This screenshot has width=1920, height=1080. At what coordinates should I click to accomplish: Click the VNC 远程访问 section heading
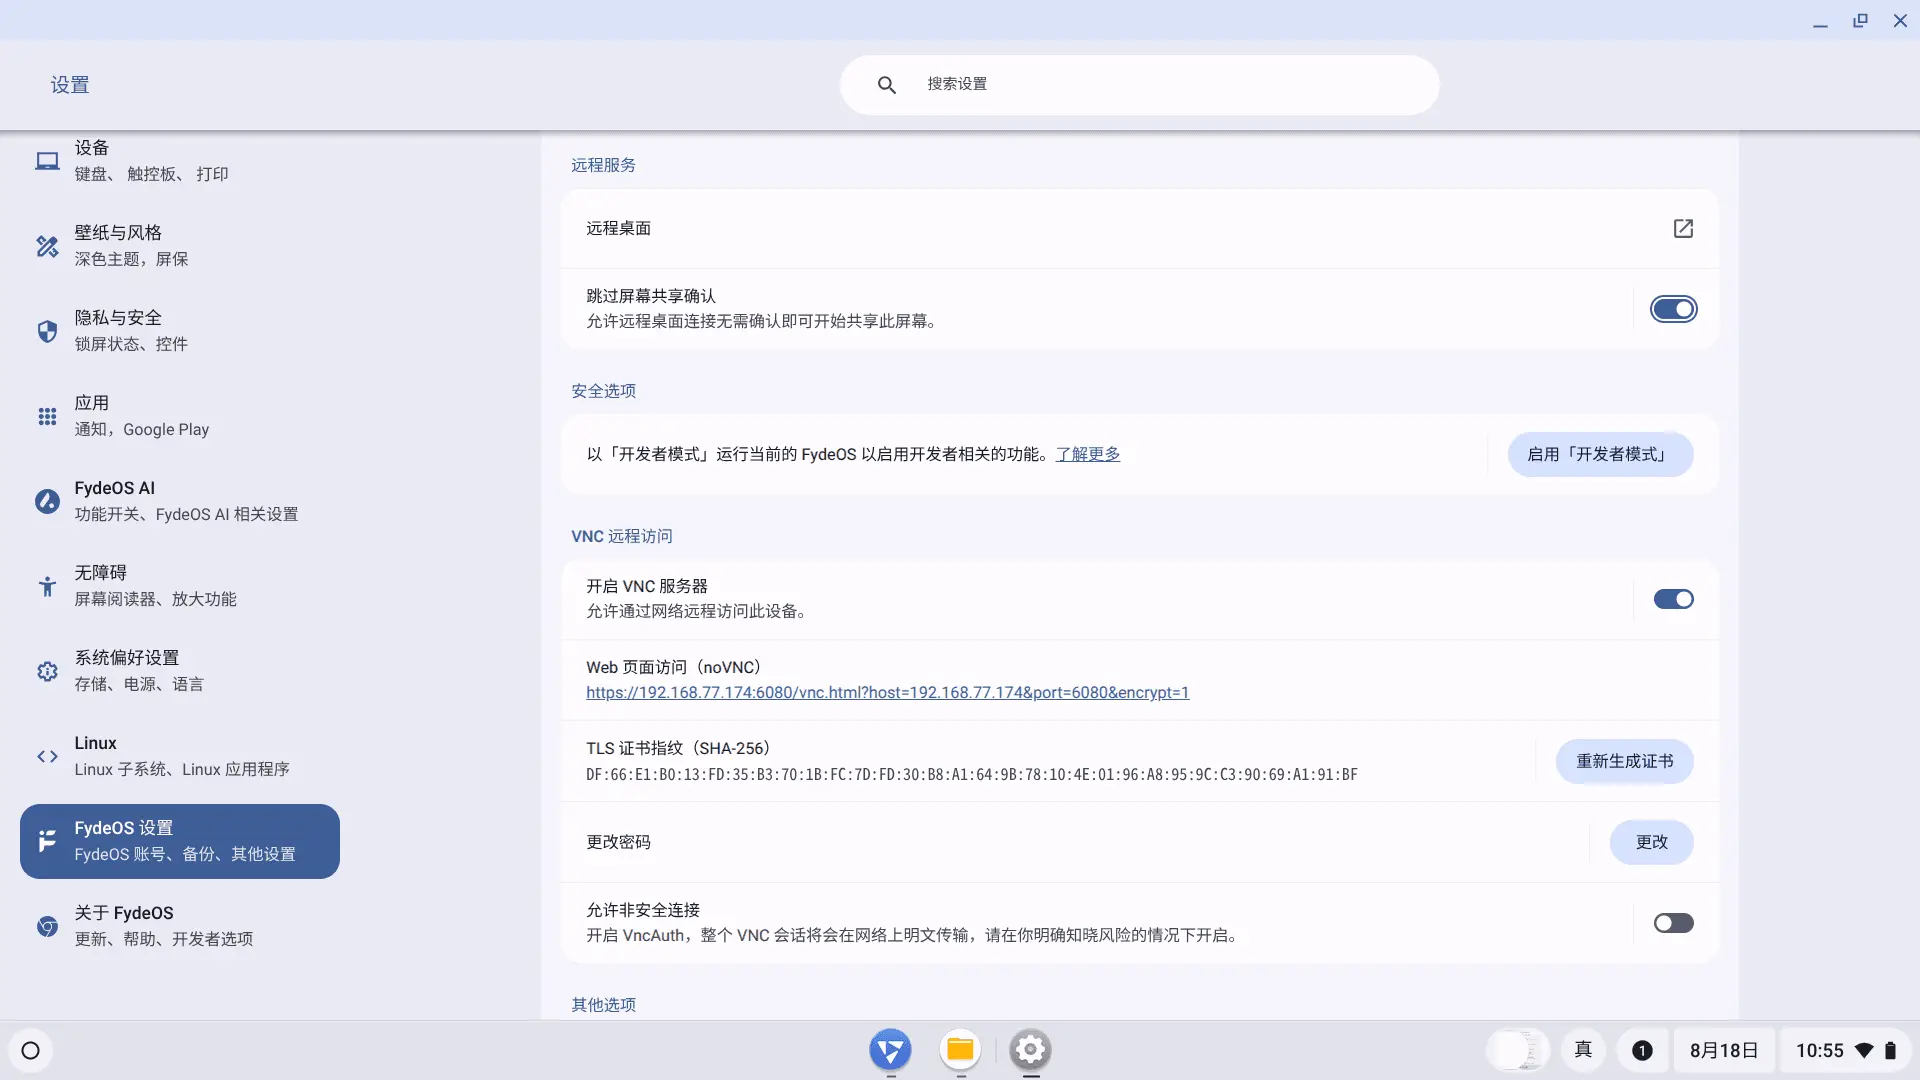(x=622, y=537)
